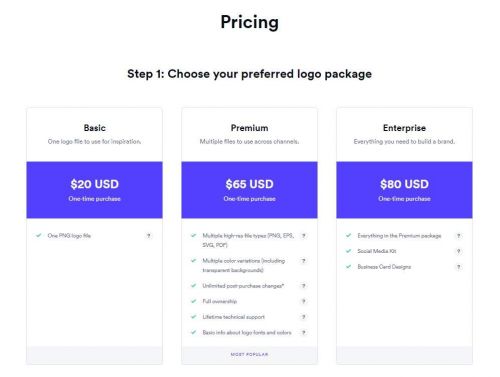Viewport: 500px width, 377px height.
Task: Click help icon beside One PNG logo file
Action: [x=149, y=236]
